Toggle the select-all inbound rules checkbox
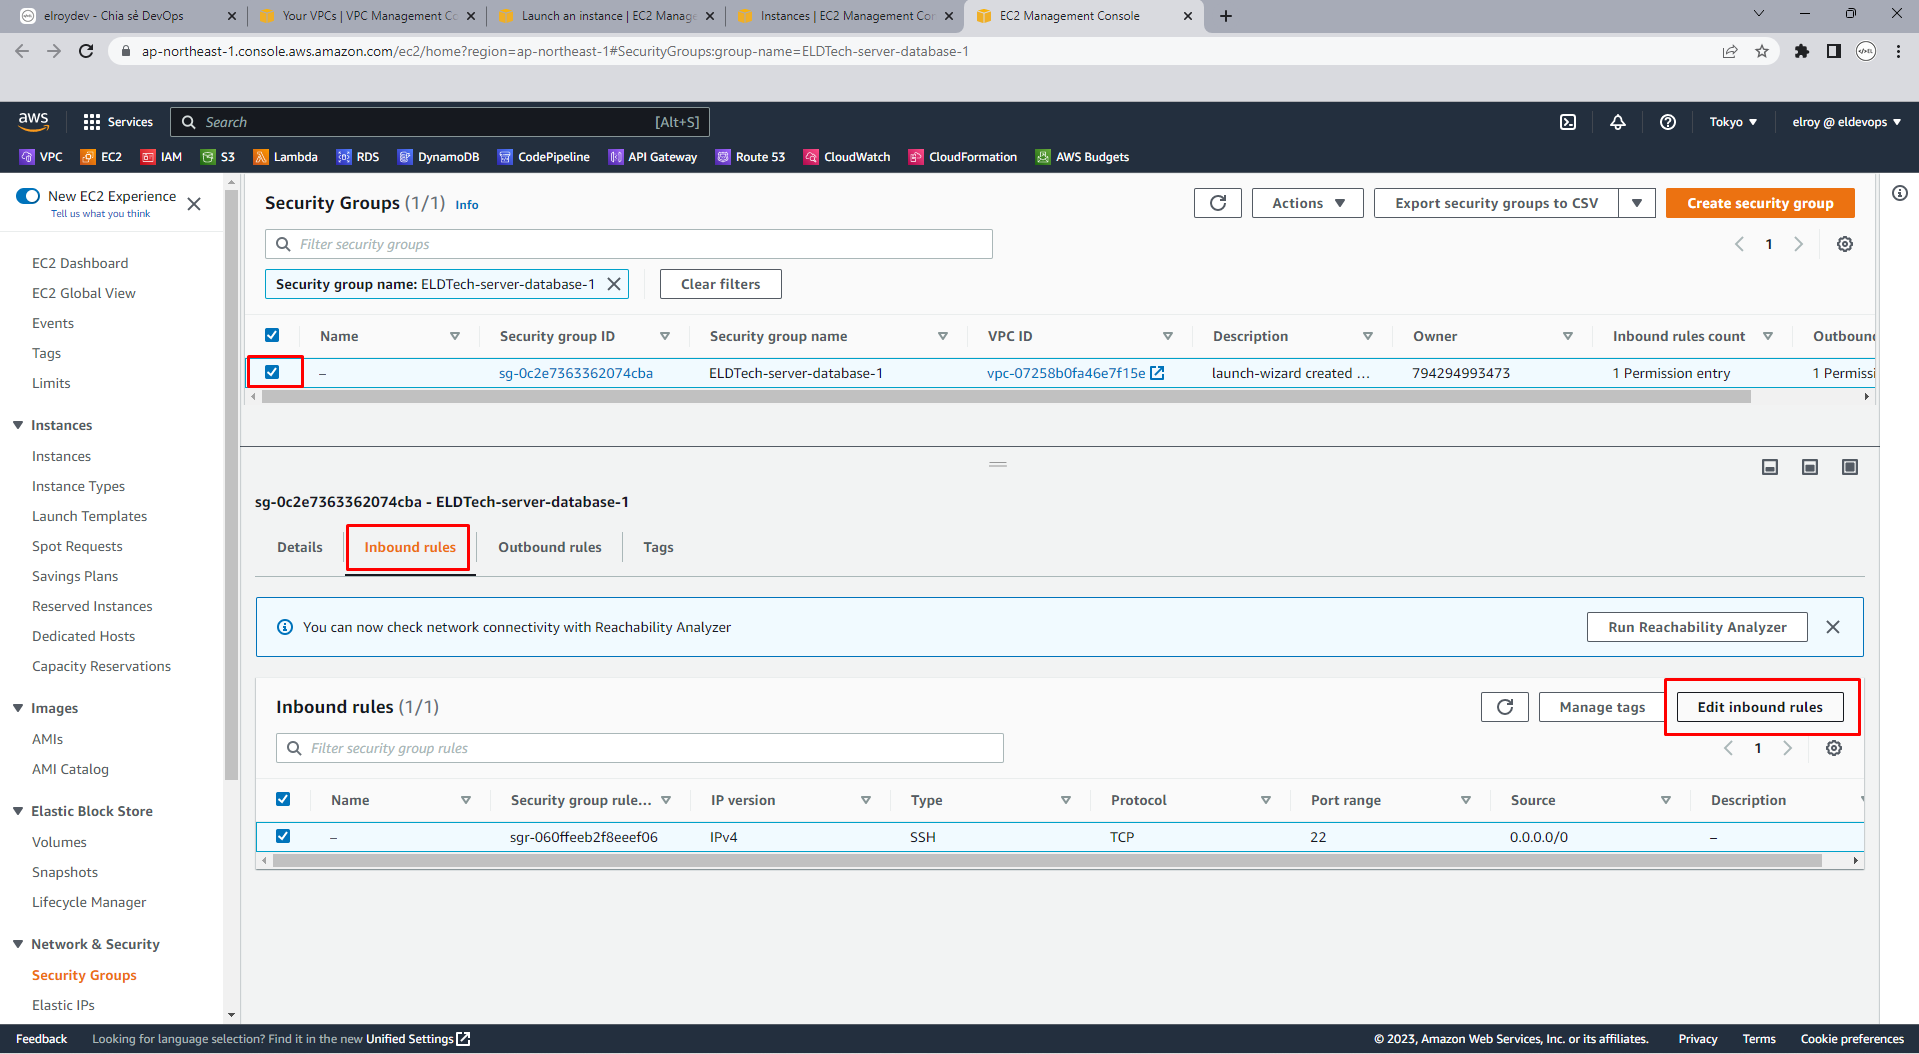 coord(283,799)
